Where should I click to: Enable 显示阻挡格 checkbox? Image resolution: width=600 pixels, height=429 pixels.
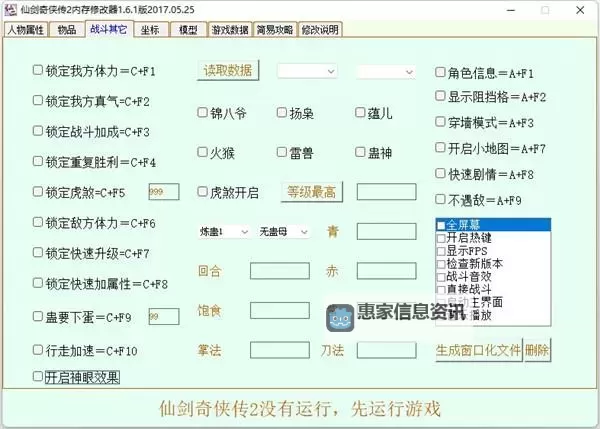tap(440, 96)
